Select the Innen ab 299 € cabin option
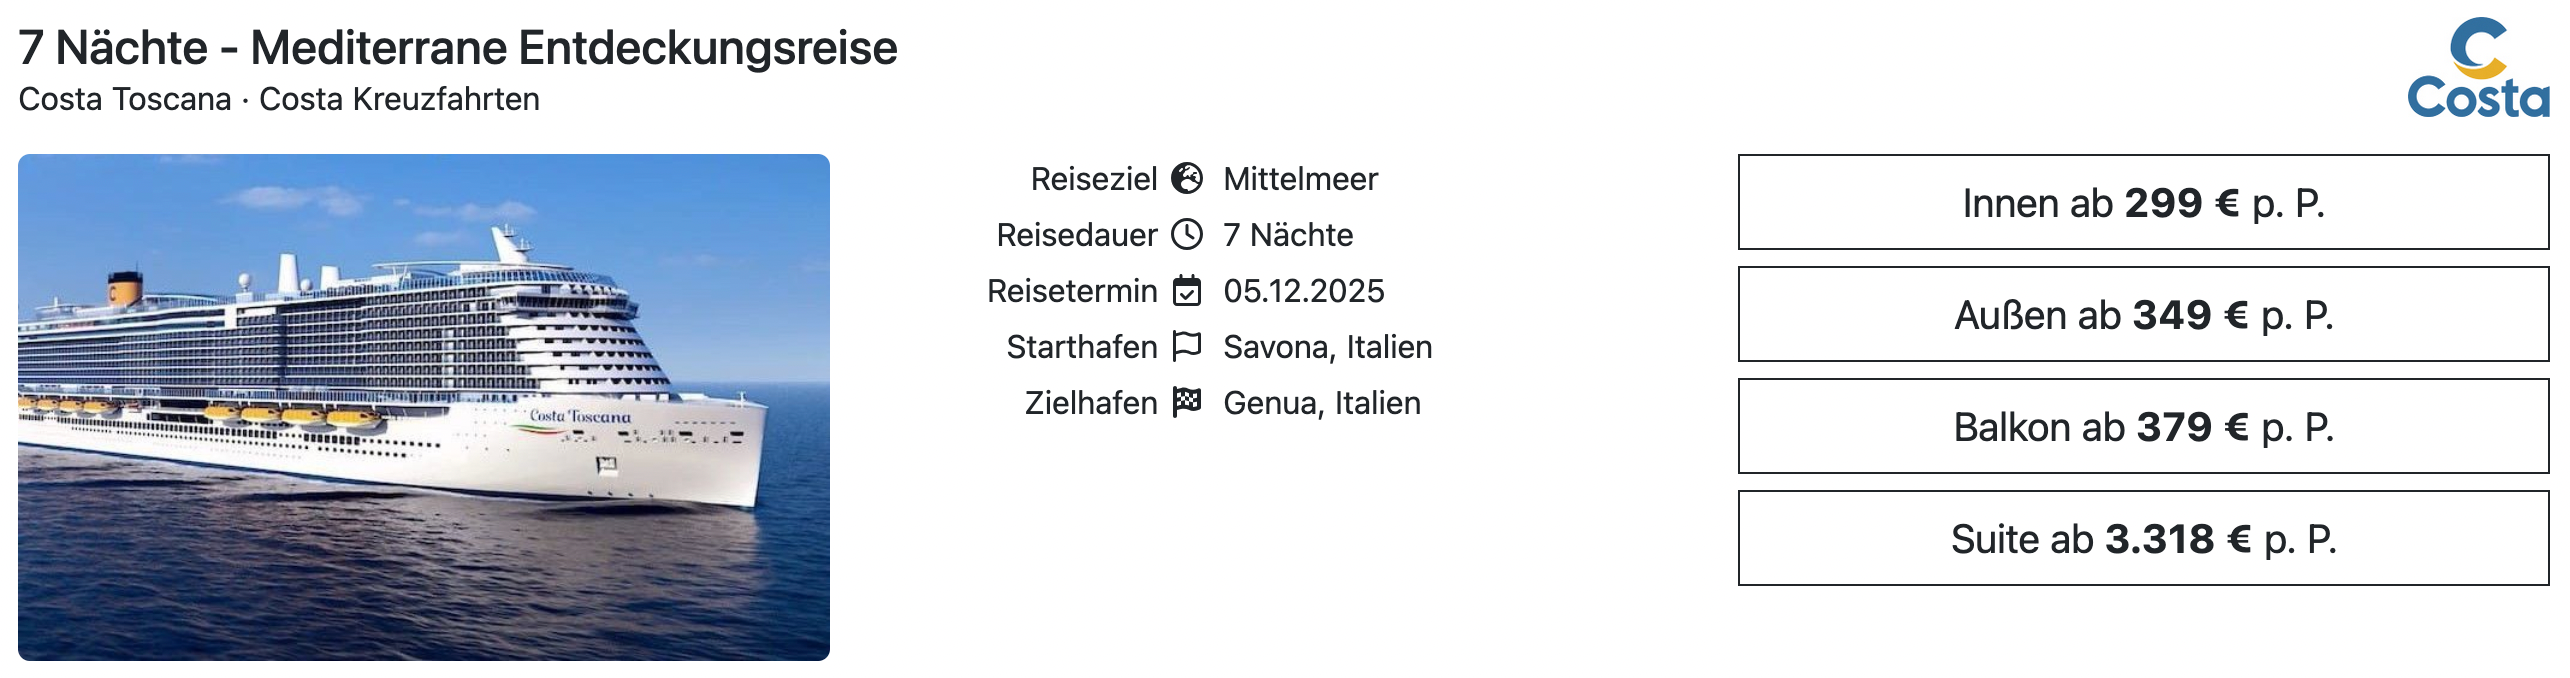The width and height of the screenshot is (2570, 678). pos(2143,203)
